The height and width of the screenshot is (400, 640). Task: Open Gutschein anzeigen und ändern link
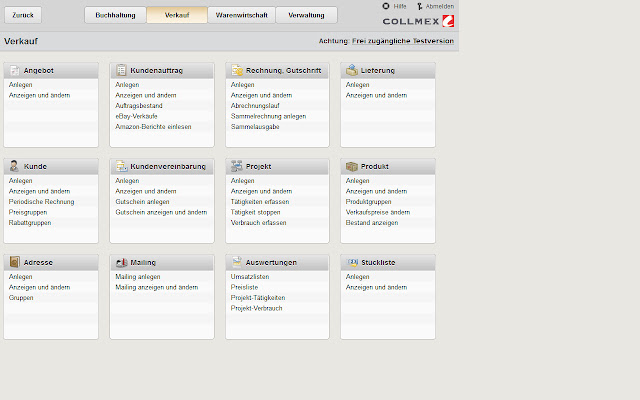pyautogui.click(x=161, y=212)
